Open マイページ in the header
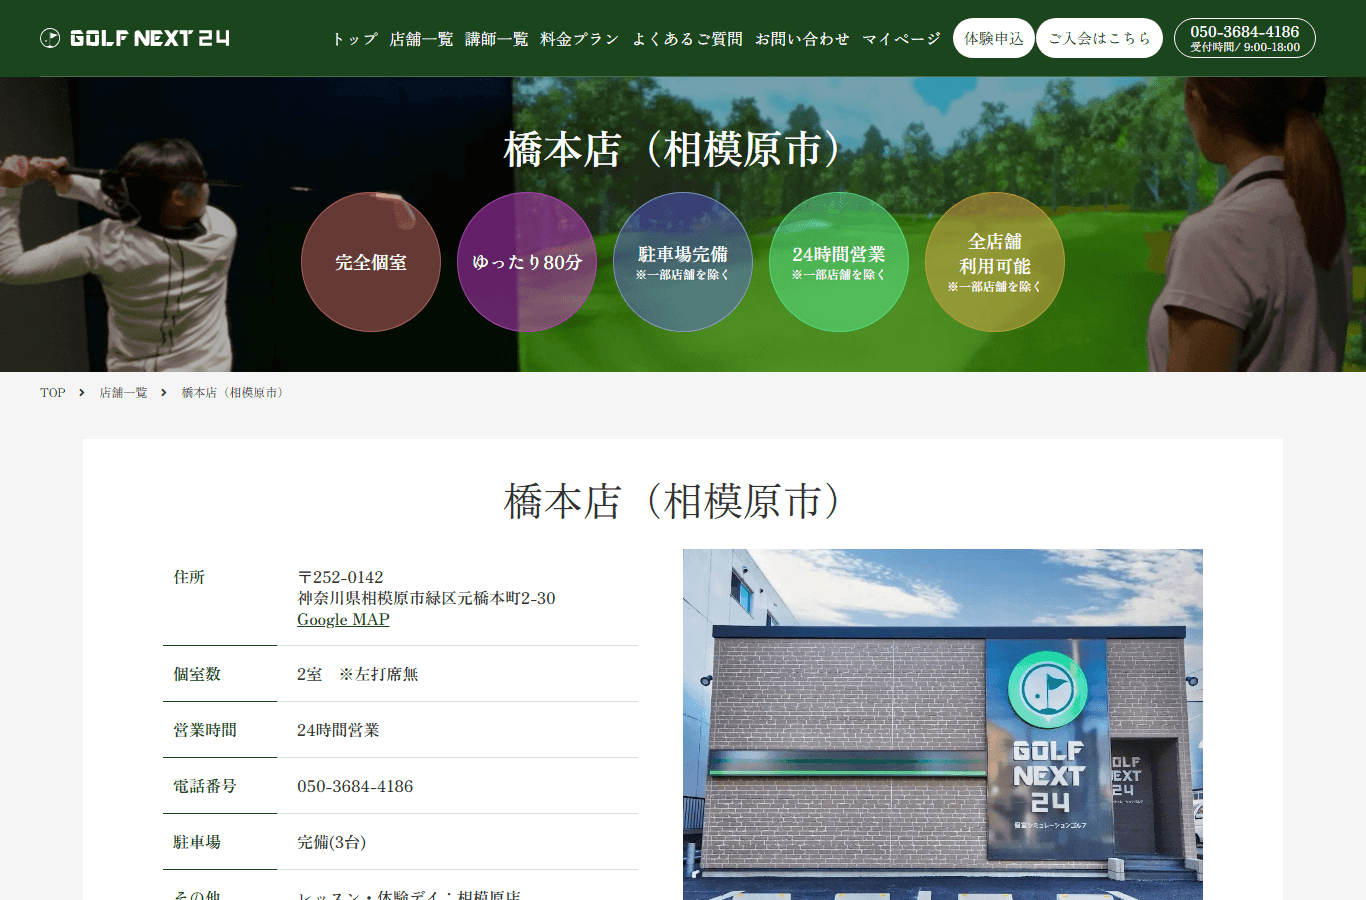 tap(901, 39)
